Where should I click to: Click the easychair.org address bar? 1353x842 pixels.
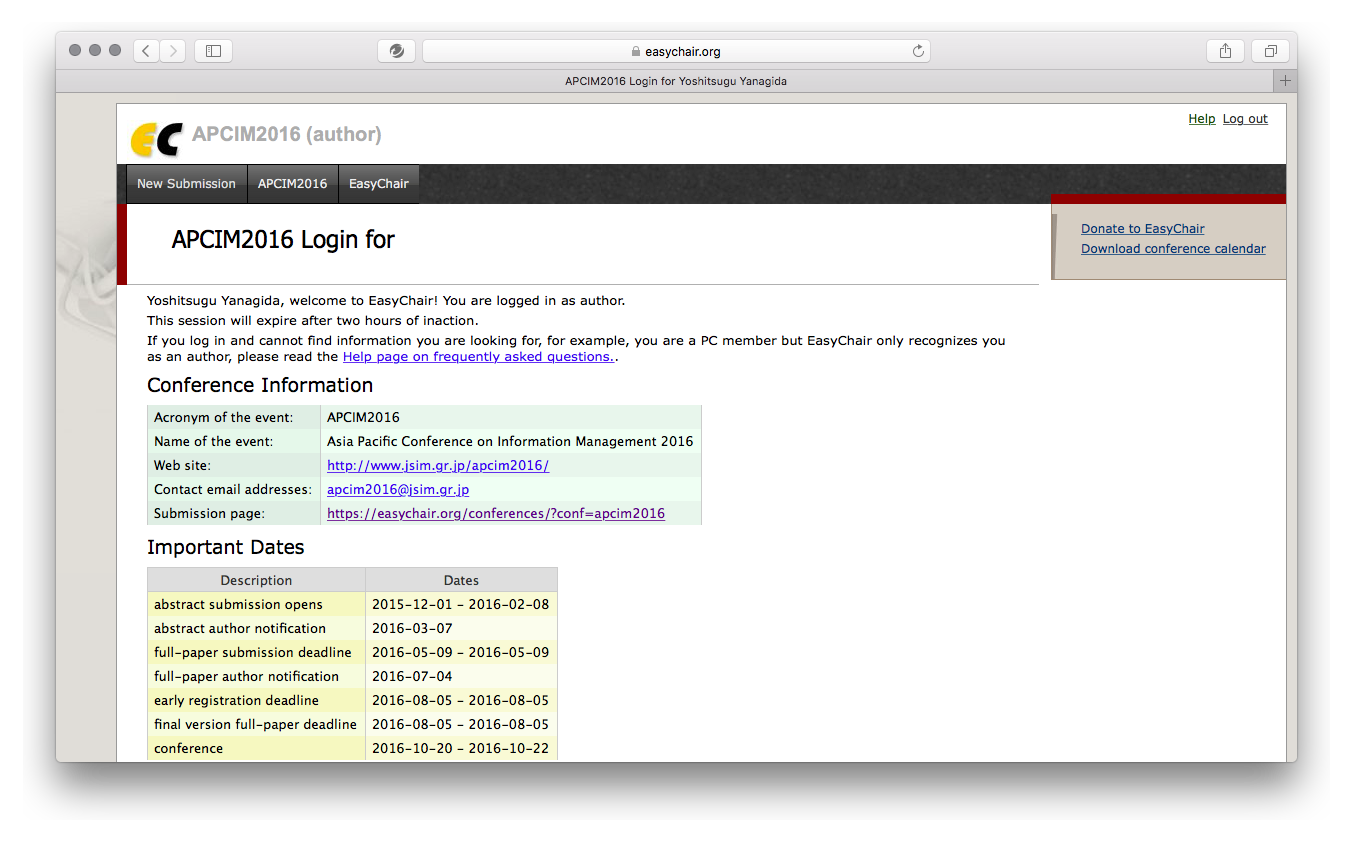[x=676, y=51]
